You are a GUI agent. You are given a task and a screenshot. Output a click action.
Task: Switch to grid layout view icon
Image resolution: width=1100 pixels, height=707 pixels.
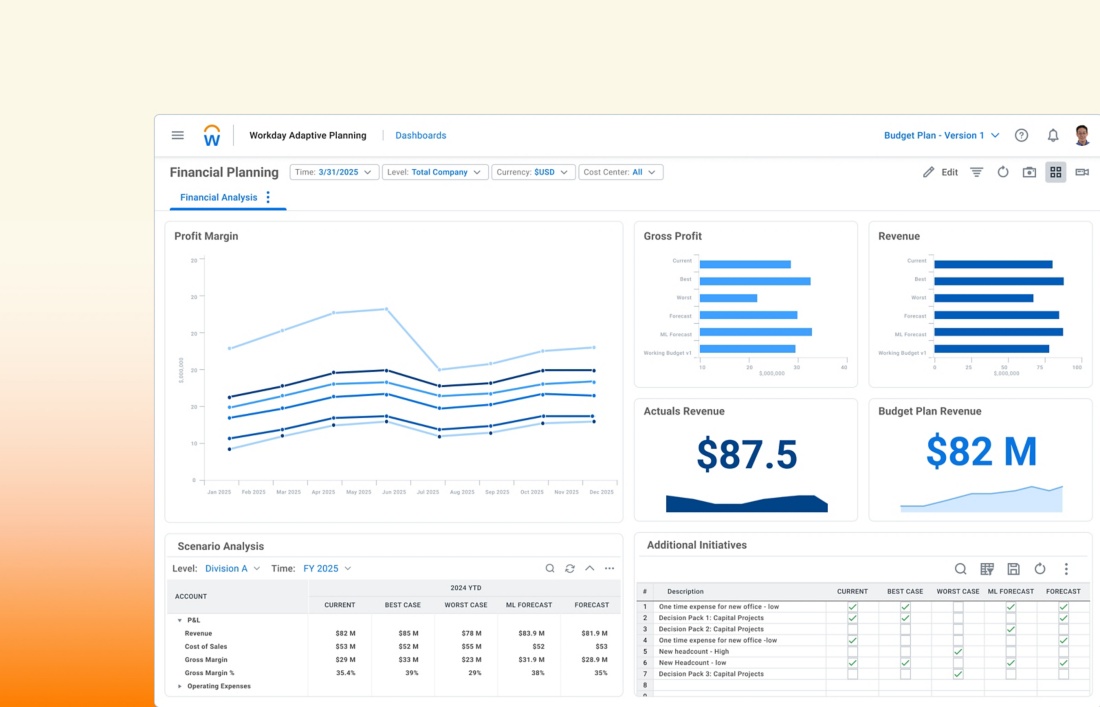point(1055,172)
